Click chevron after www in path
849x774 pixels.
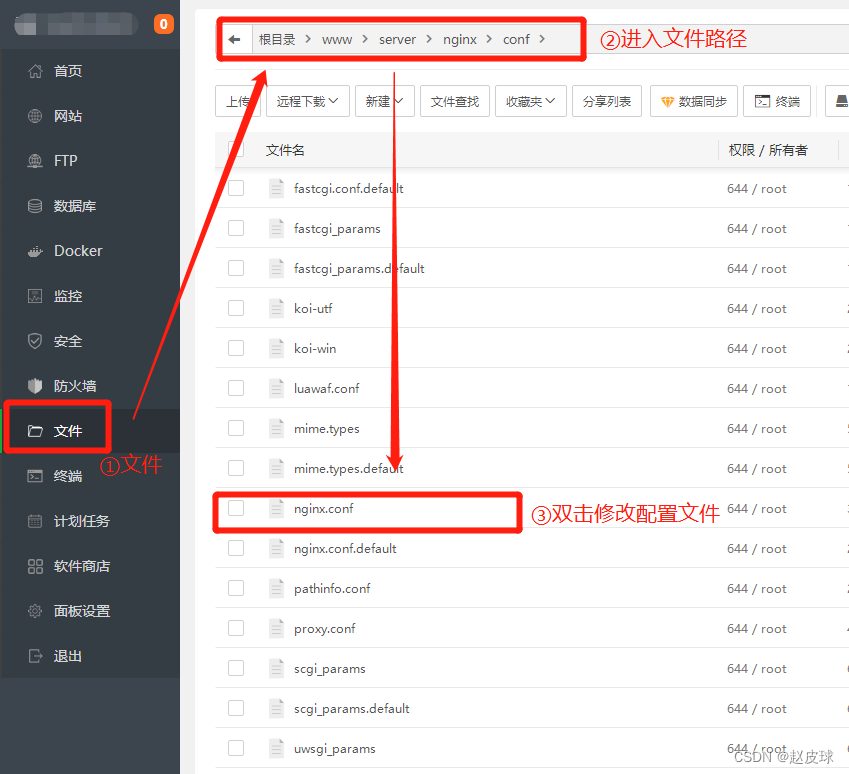point(365,39)
